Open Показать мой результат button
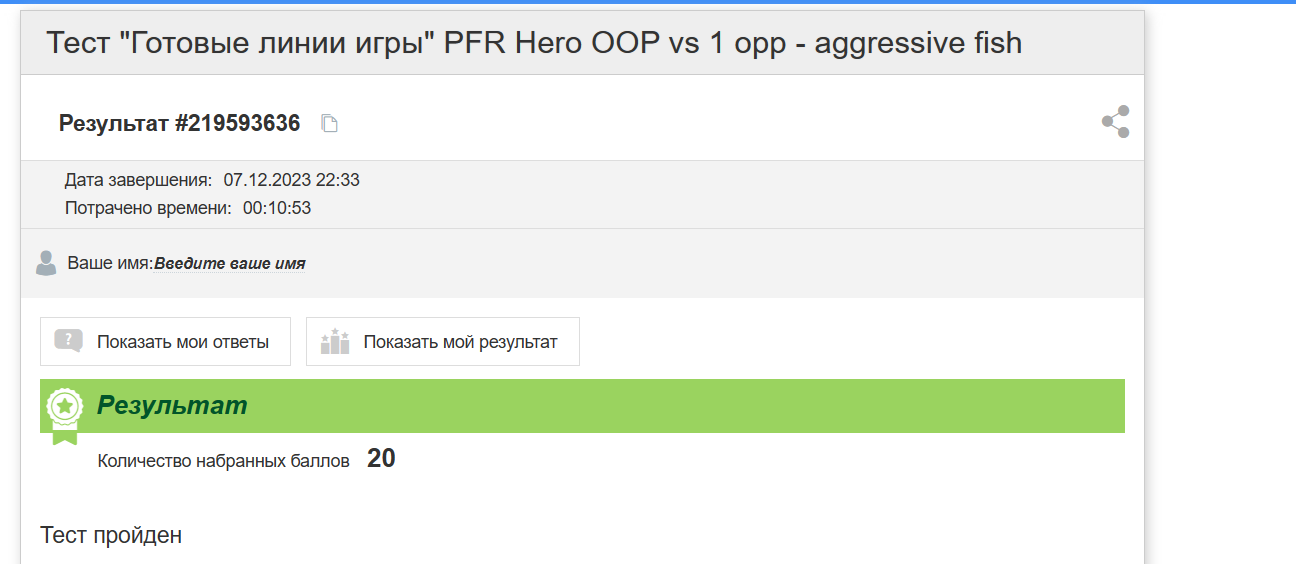Screen dimensions: 1296x564 (443, 342)
